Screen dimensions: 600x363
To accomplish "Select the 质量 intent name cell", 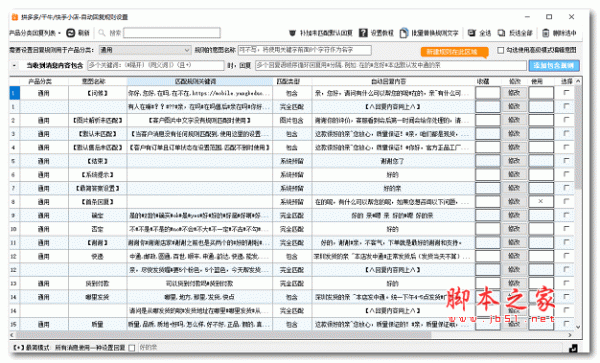I will point(98,324).
